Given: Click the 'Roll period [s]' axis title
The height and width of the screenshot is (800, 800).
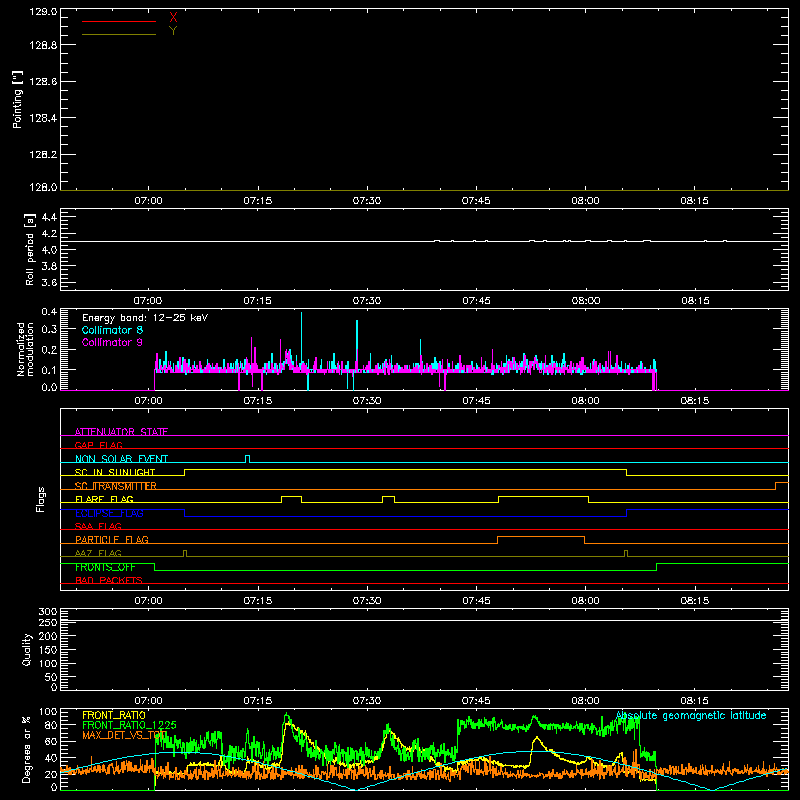Looking at the screenshot, I should point(30,249).
